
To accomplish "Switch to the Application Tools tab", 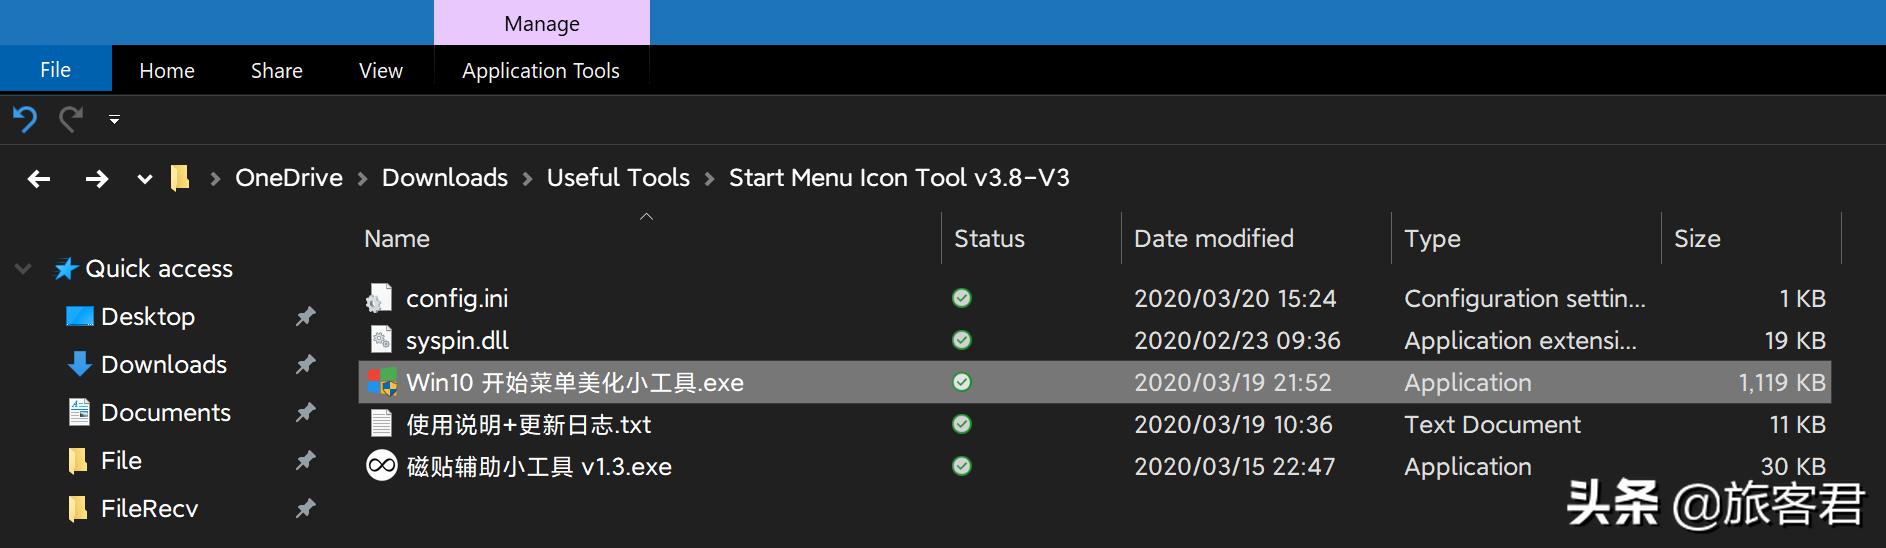I will click(541, 71).
